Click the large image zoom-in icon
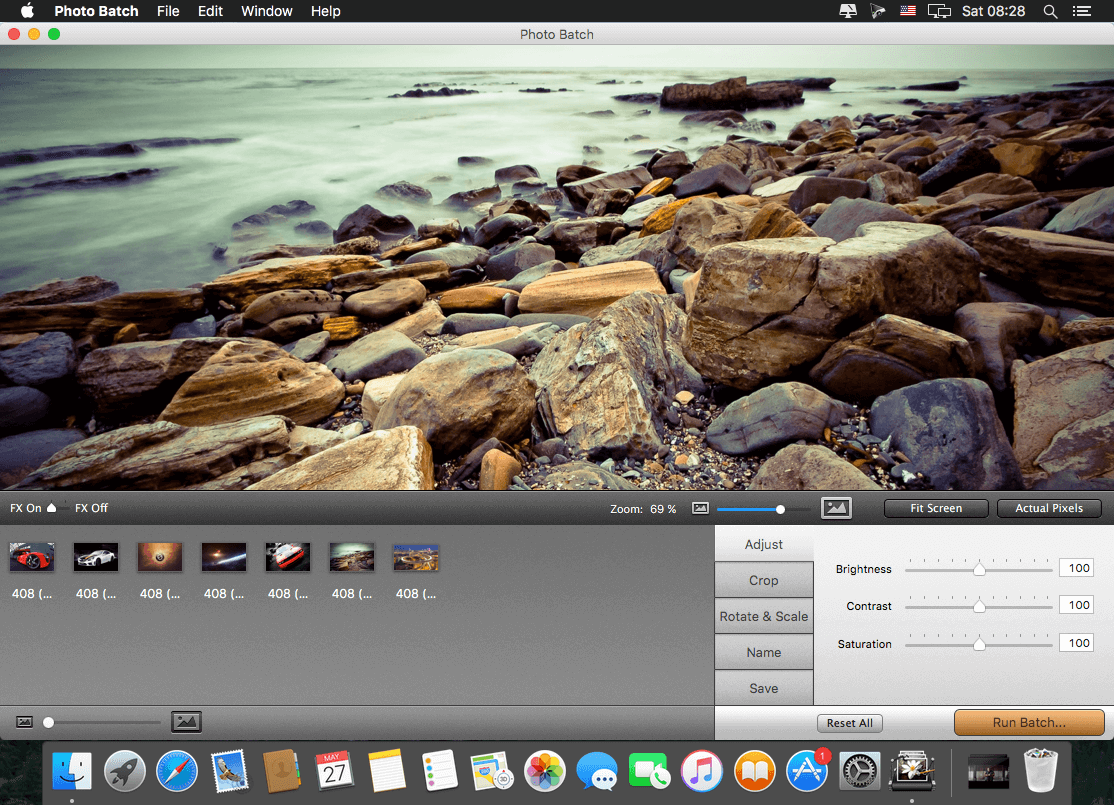 click(836, 508)
